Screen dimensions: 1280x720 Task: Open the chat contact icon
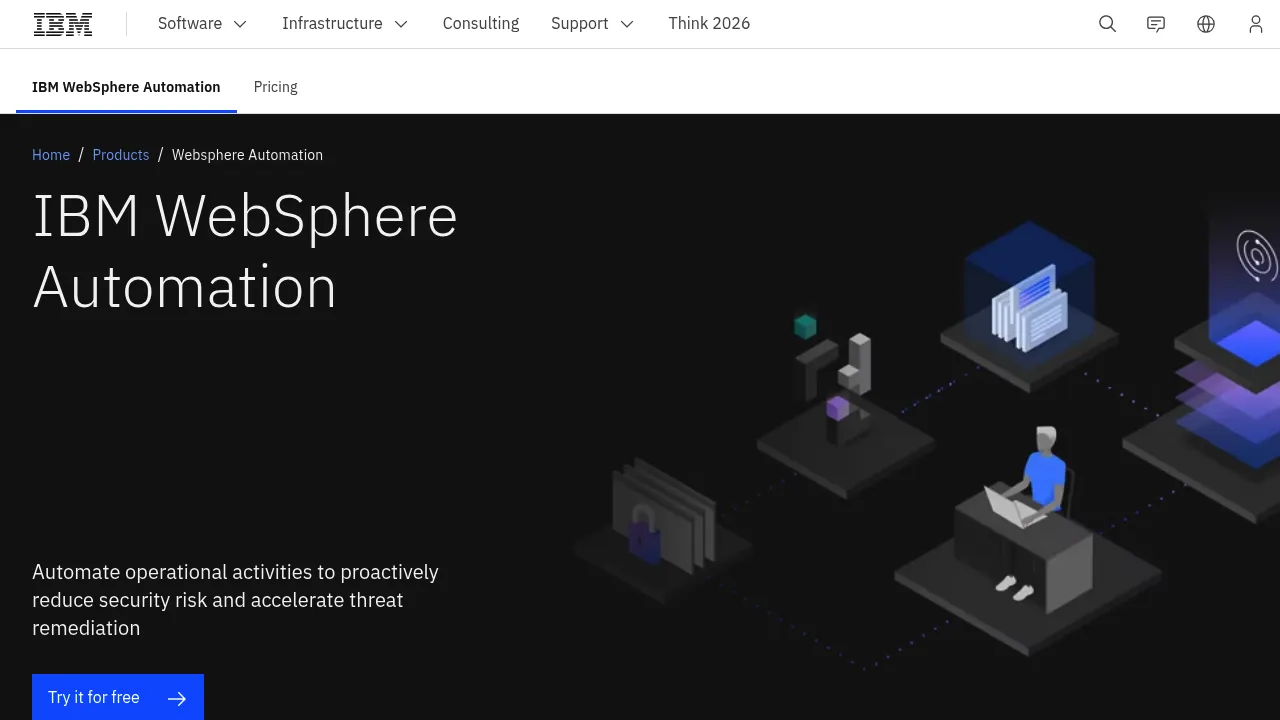tap(1156, 24)
